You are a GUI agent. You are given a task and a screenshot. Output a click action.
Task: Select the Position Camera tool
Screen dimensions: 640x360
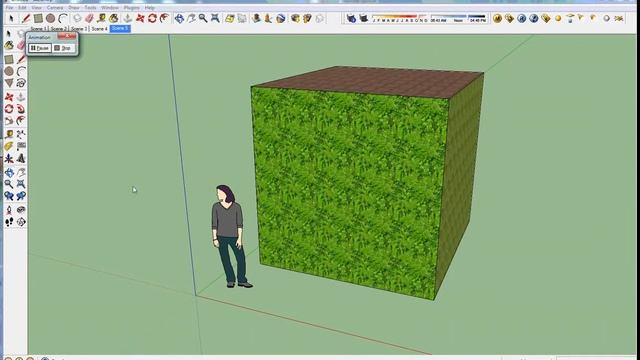(x=9, y=210)
